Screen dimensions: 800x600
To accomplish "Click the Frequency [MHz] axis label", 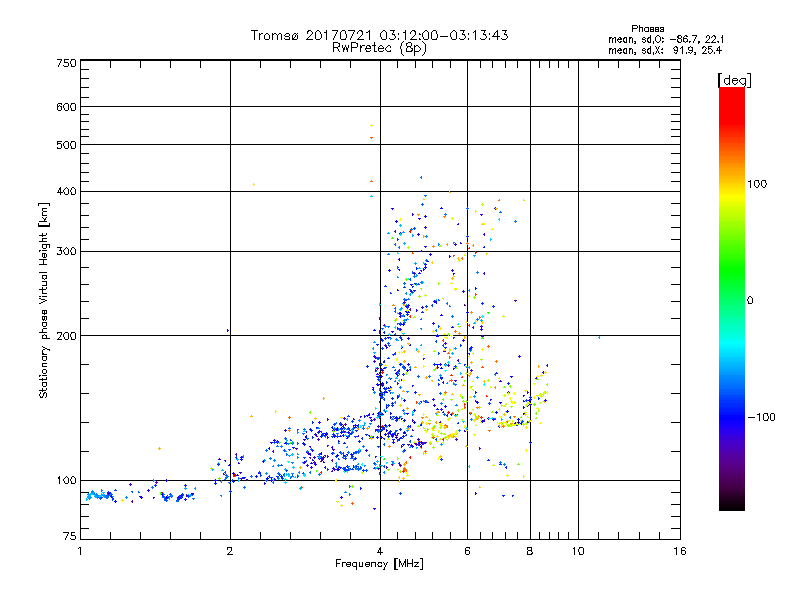I will (379, 564).
